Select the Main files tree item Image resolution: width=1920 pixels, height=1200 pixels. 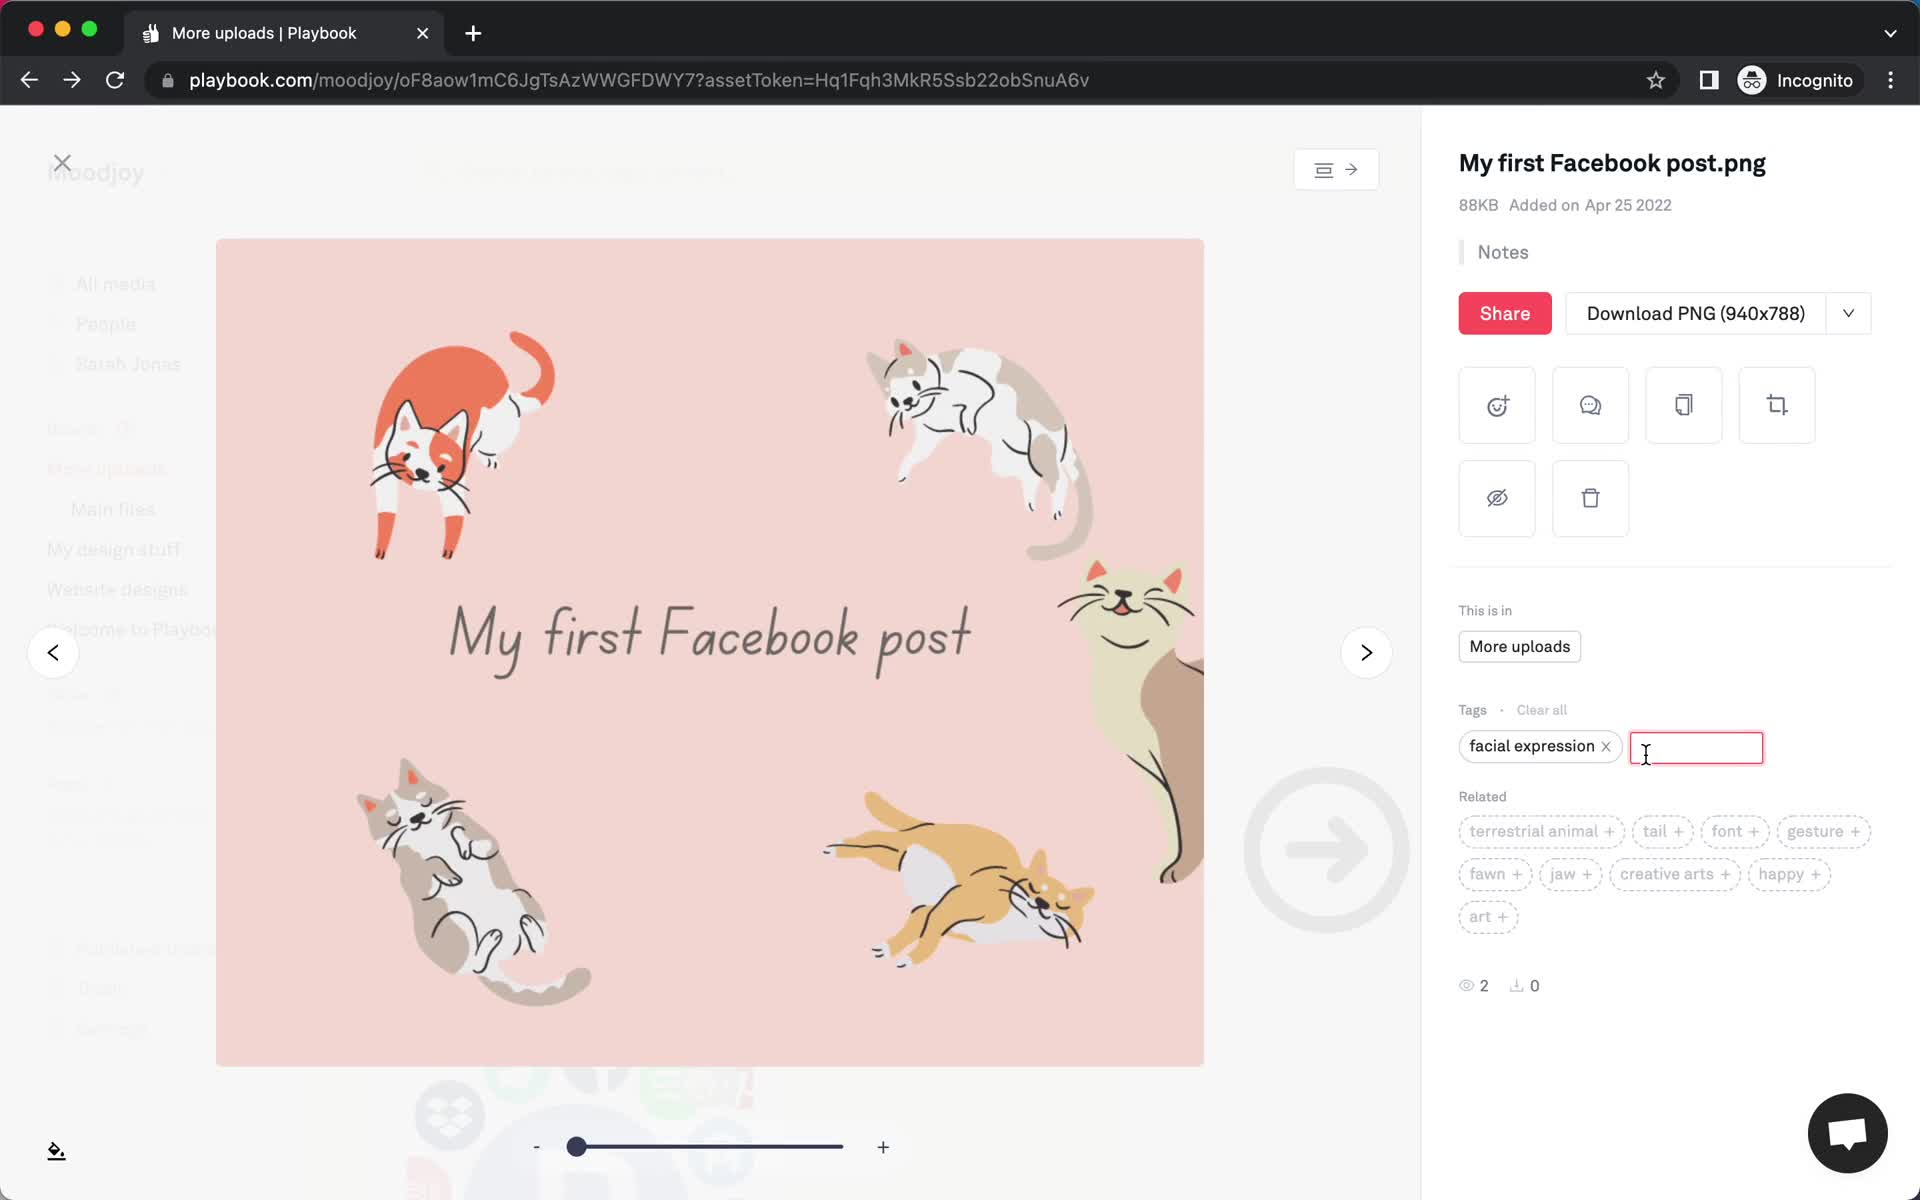click(x=113, y=509)
